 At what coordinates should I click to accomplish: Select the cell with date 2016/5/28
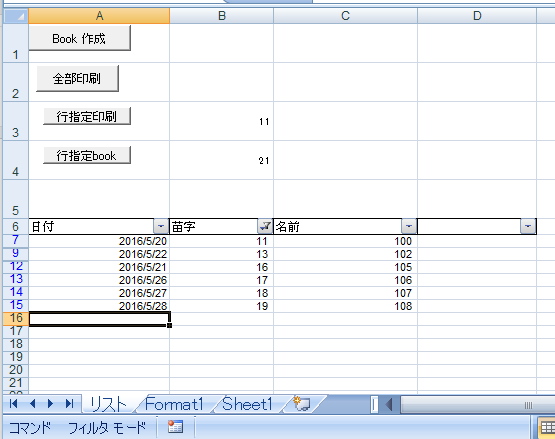point(99,306)
